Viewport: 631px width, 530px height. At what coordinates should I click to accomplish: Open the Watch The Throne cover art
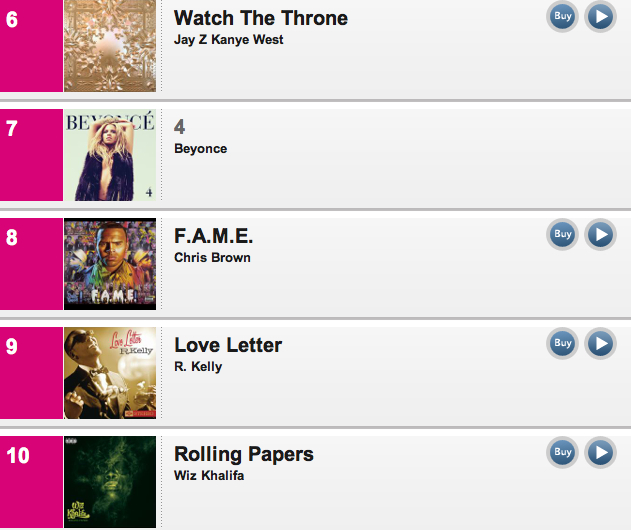point(110,46)
